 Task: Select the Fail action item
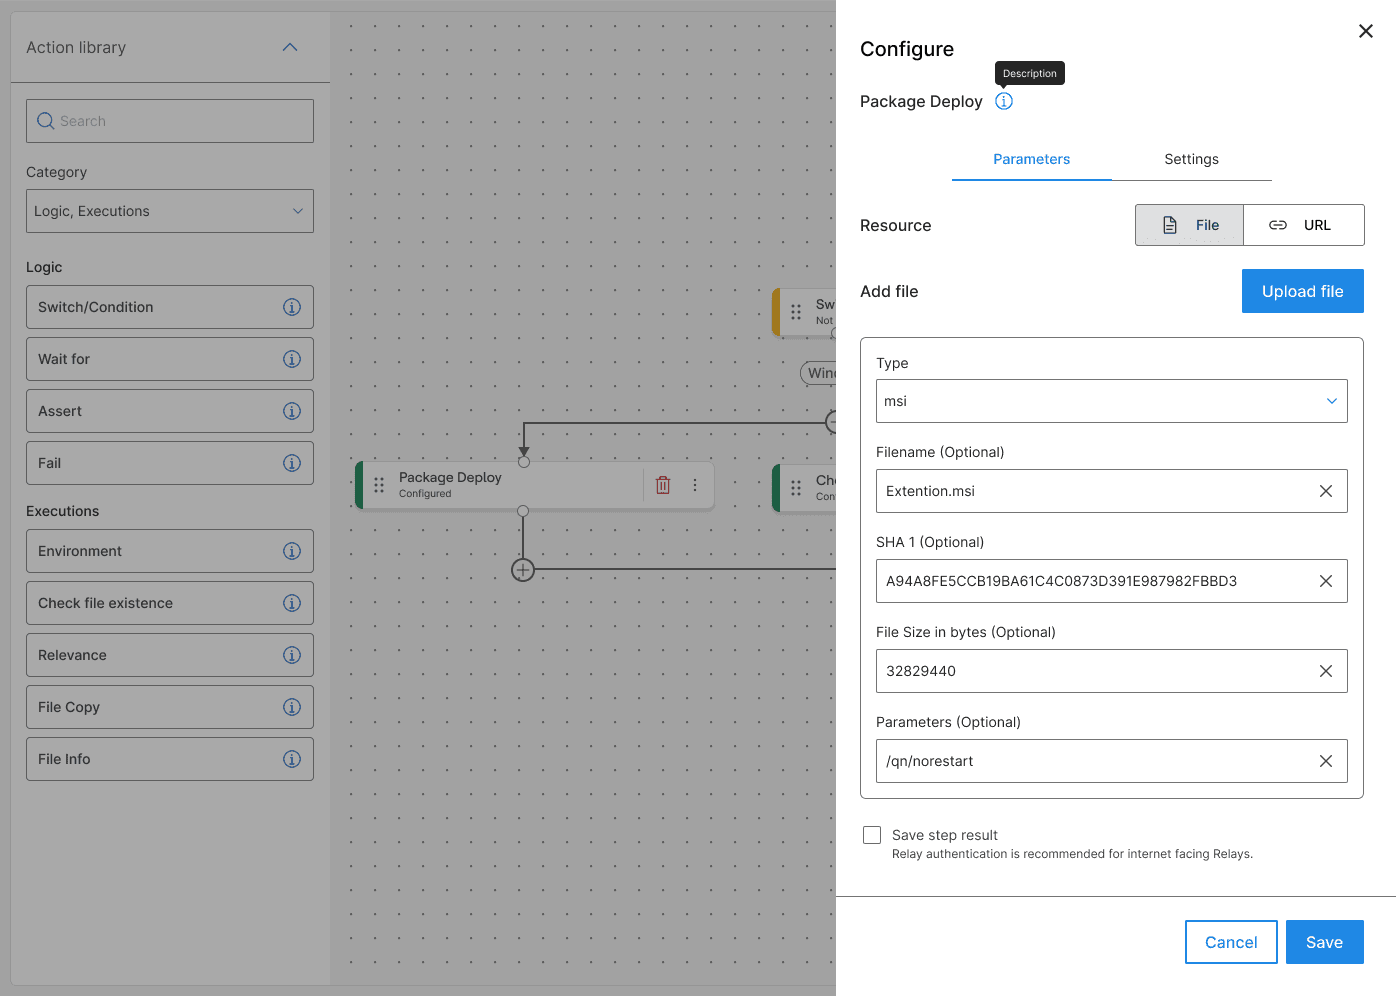point(170,463)
